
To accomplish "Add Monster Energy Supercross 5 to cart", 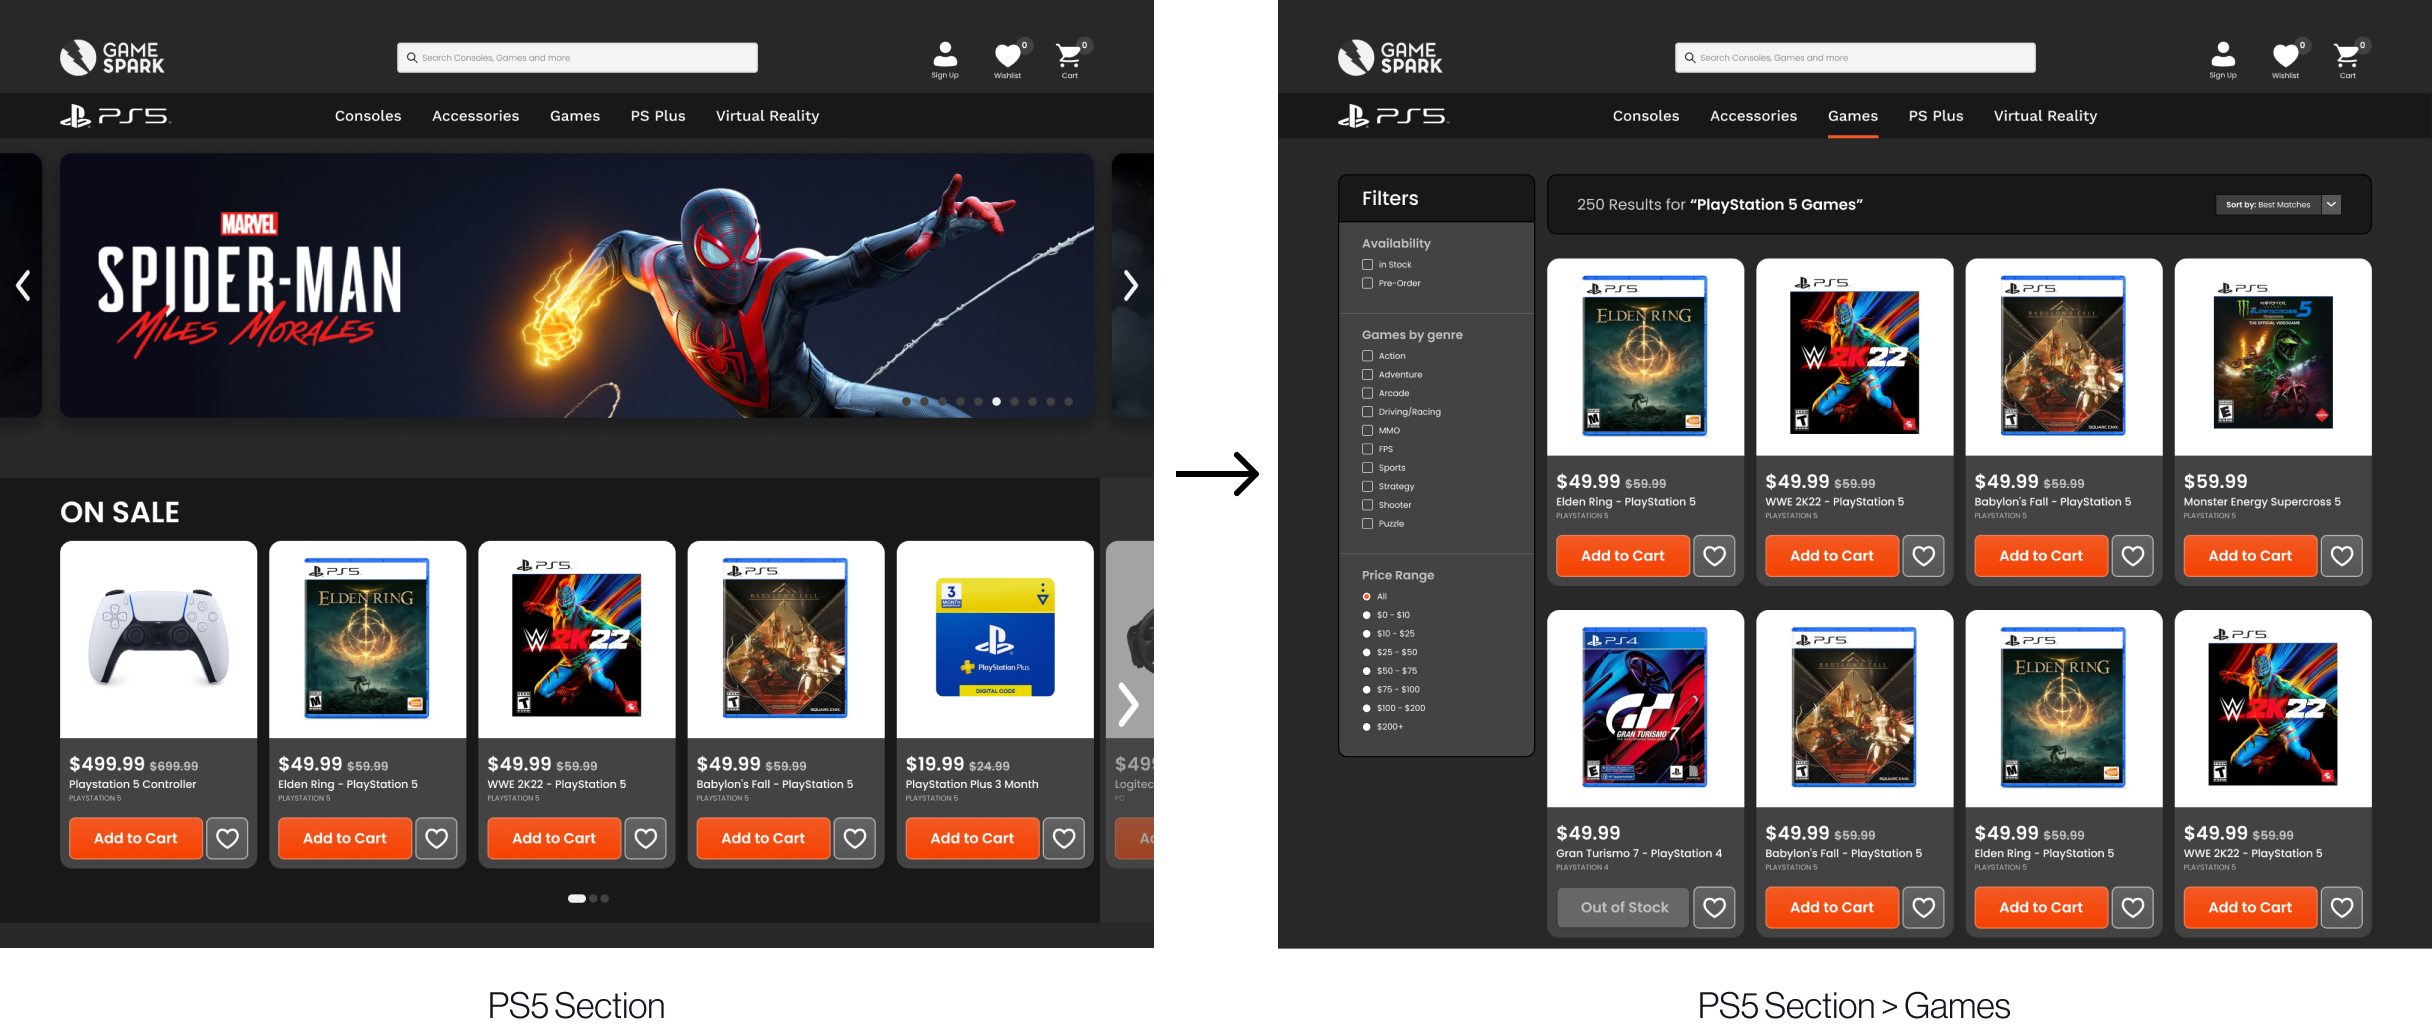I will point(2250,556).
